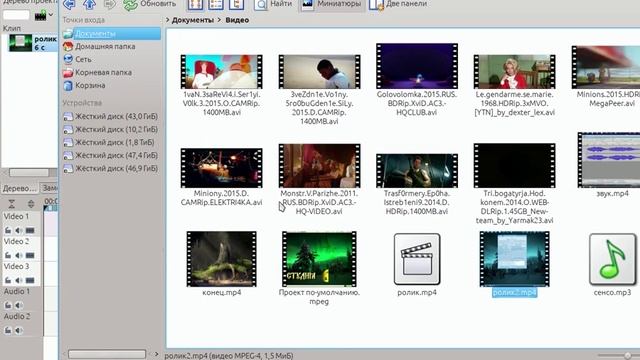Mute the Audio 1 track
The width and height of the screenshot is (640, 360).
18,305
